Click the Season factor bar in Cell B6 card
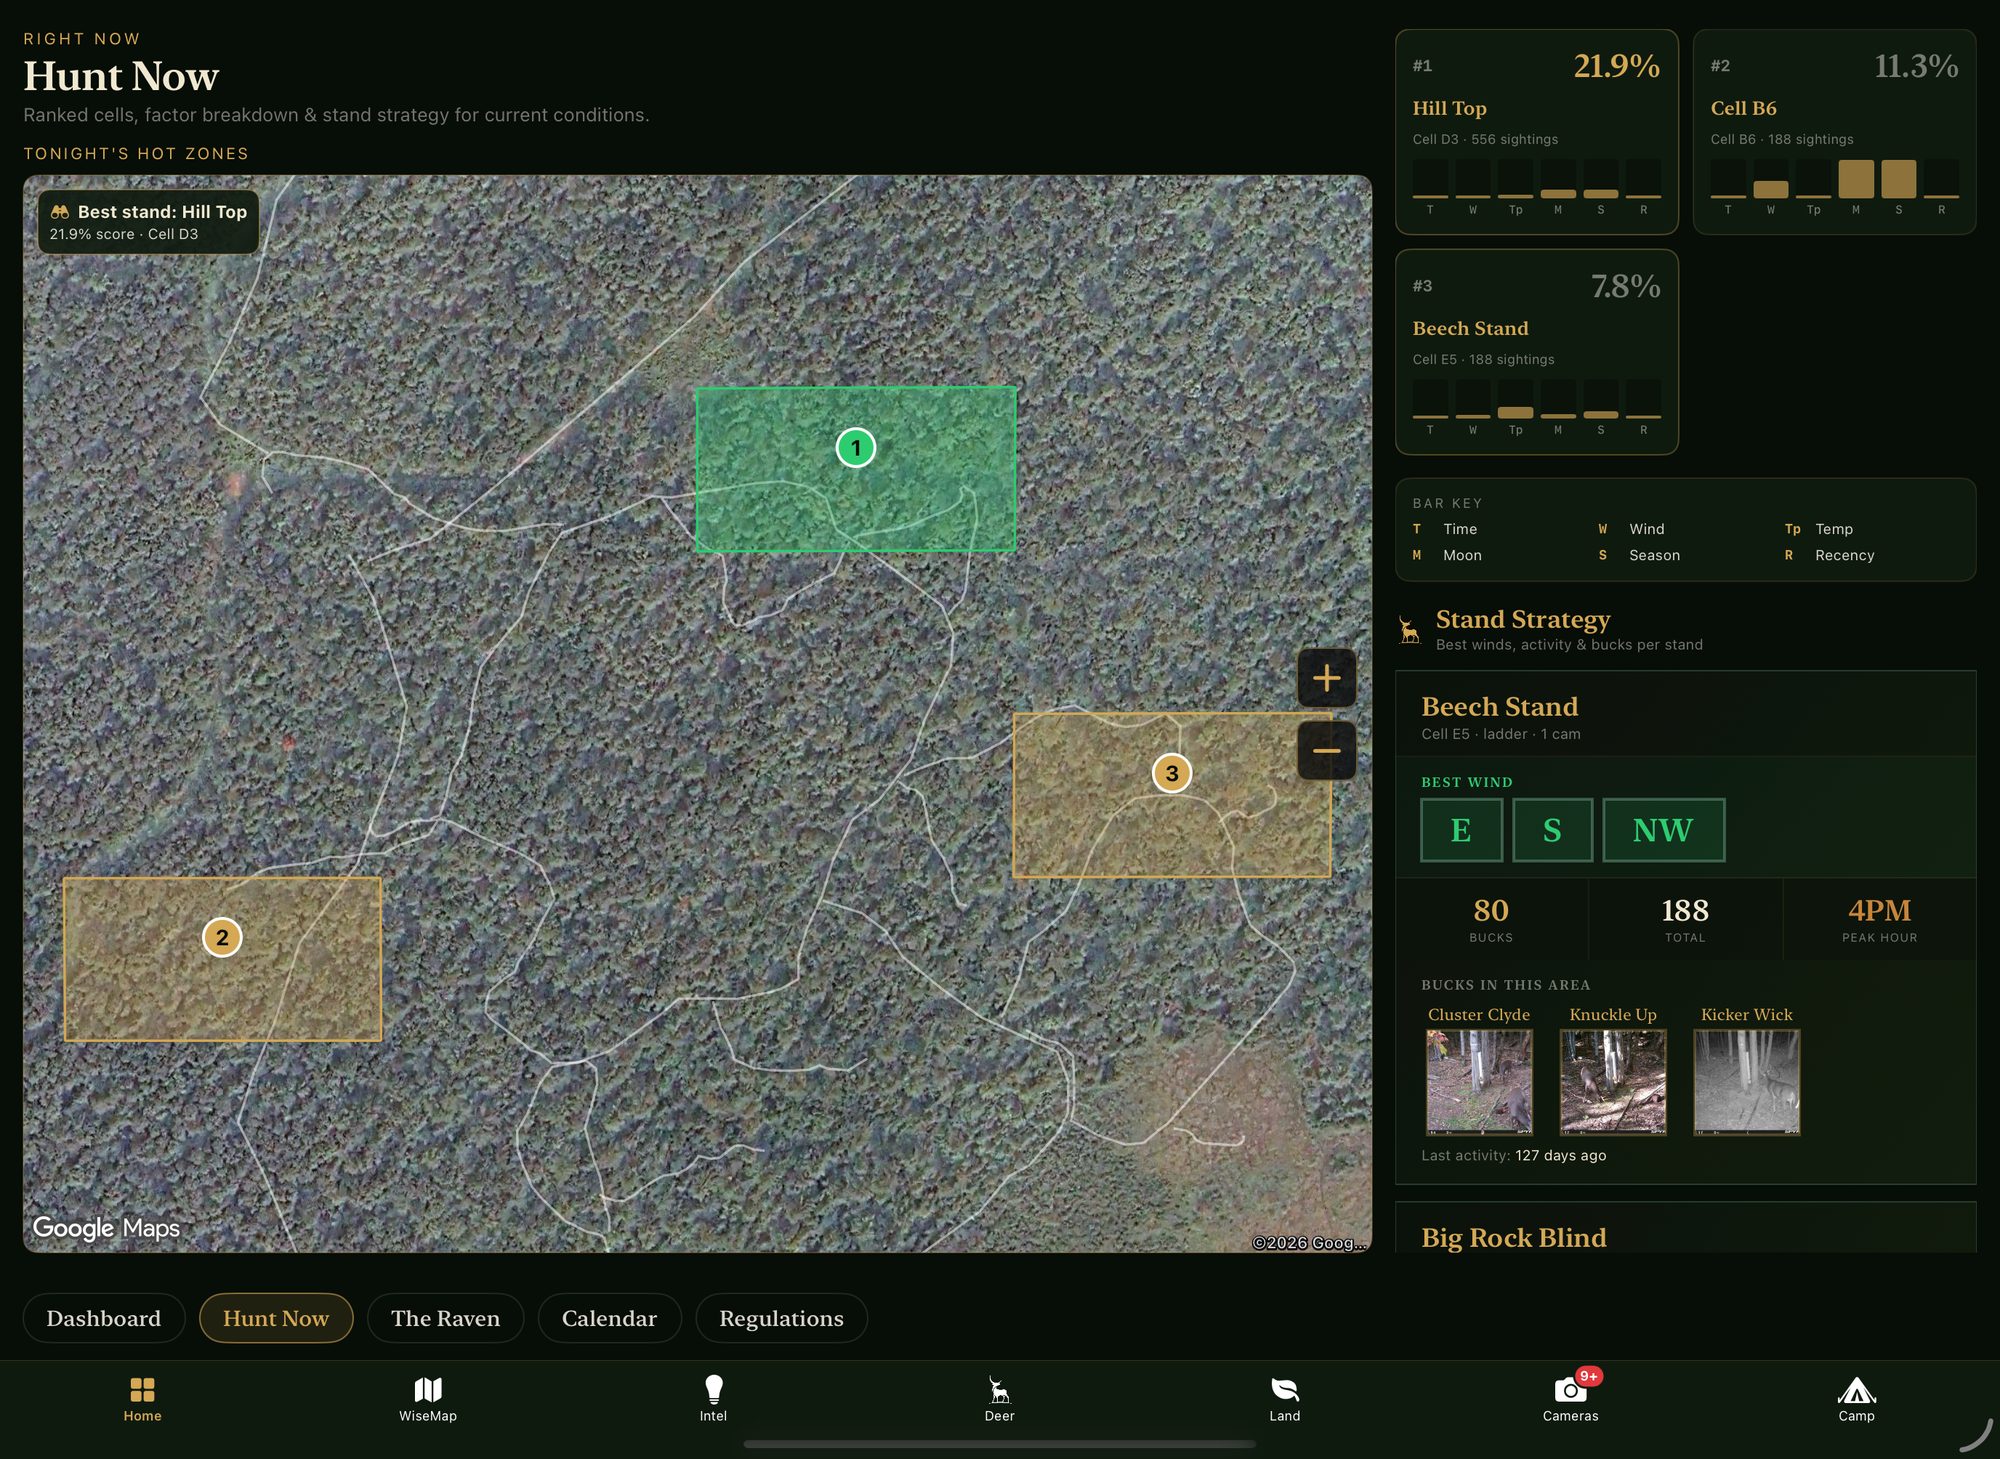Screen dimensions: 2000x1459 [1899, 179]
